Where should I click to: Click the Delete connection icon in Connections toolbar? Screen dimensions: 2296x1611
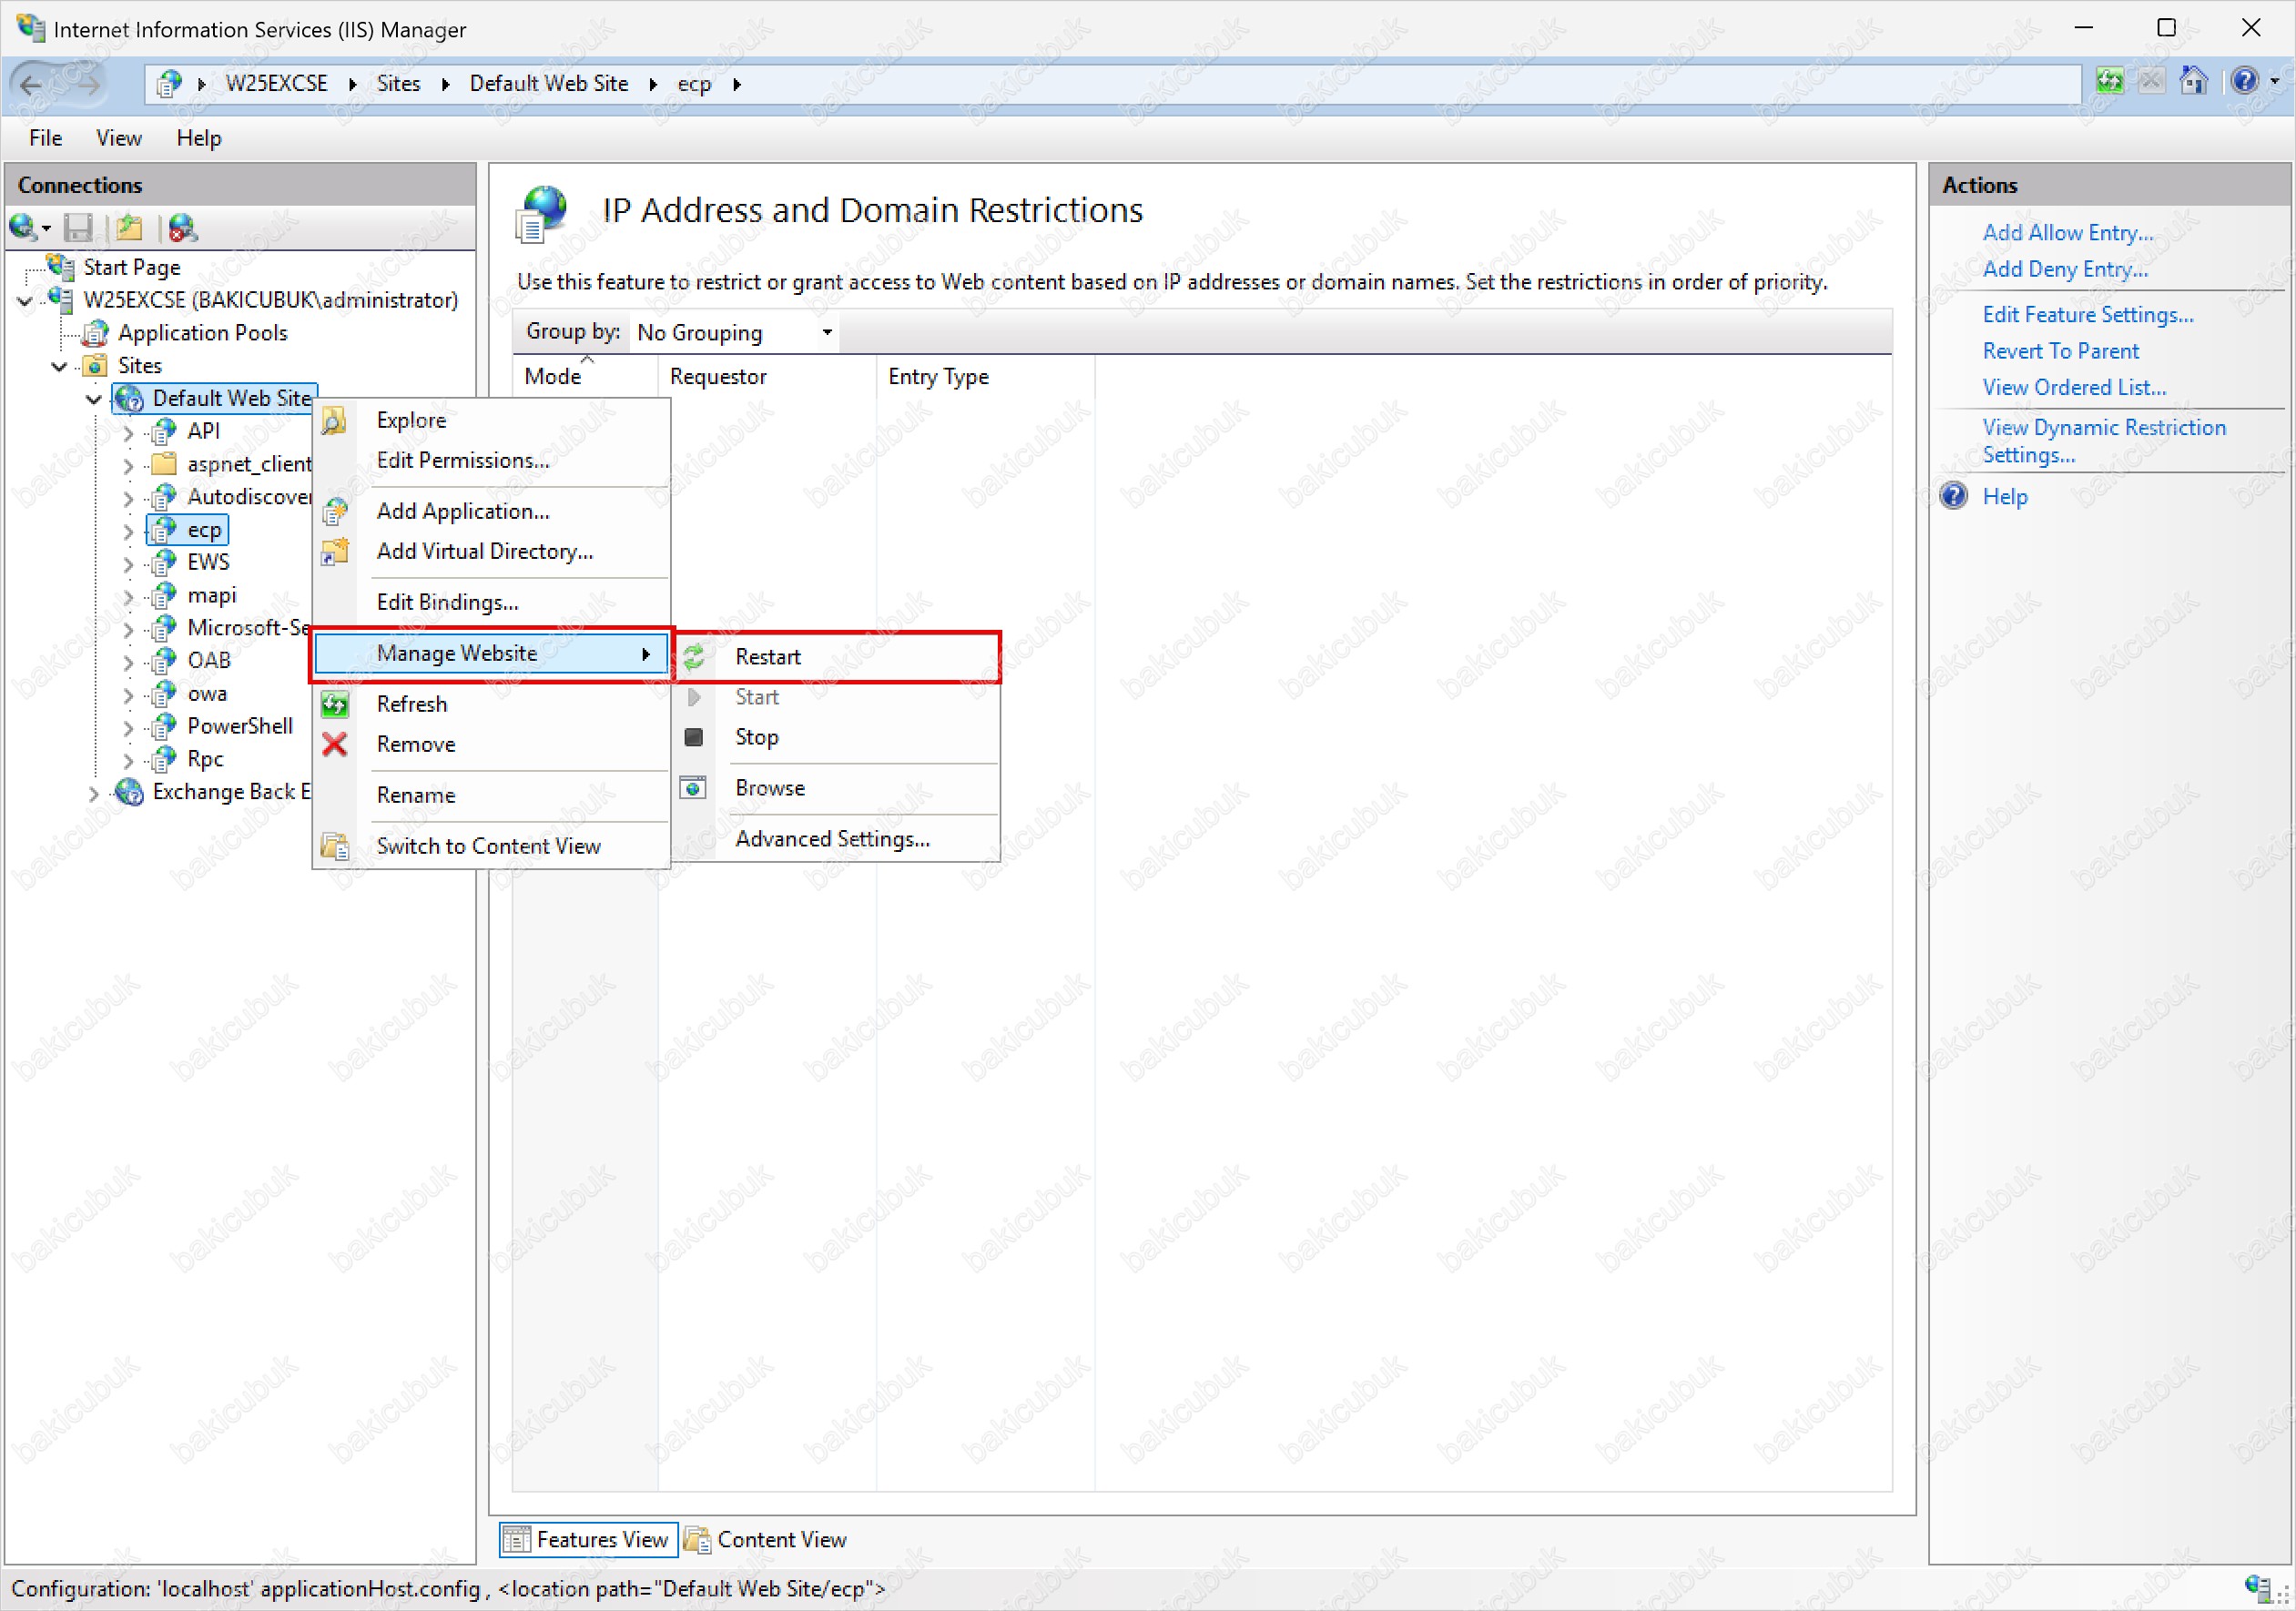(182, 228)
